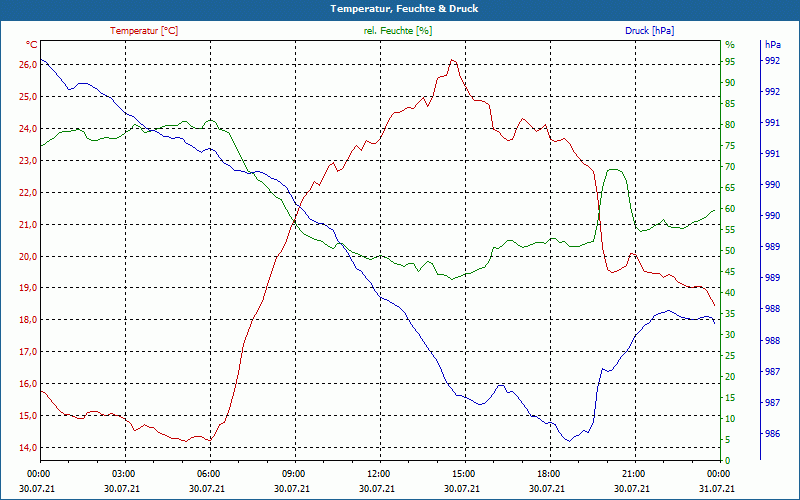Click the 80 humidity axis tick

pos(730,124)
